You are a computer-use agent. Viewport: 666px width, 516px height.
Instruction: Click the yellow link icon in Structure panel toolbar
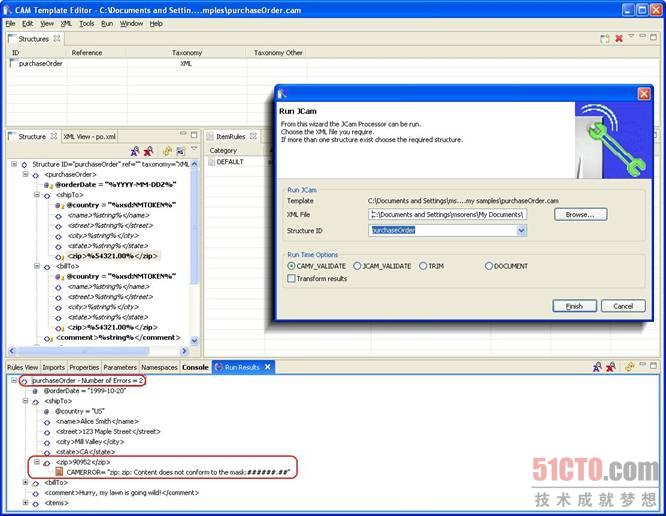click(x=167, y=151)
